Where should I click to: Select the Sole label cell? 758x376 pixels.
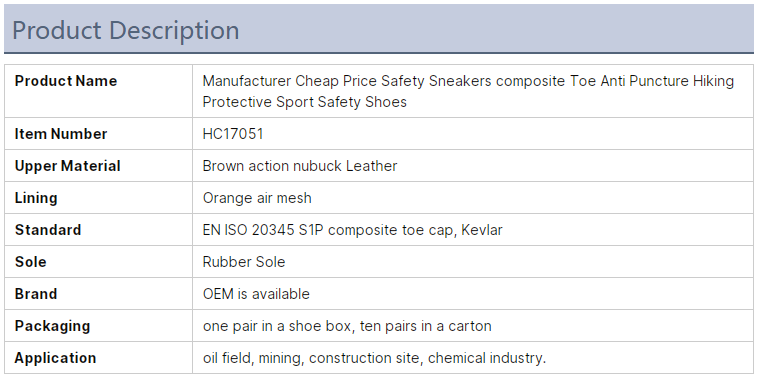[99, 261]
